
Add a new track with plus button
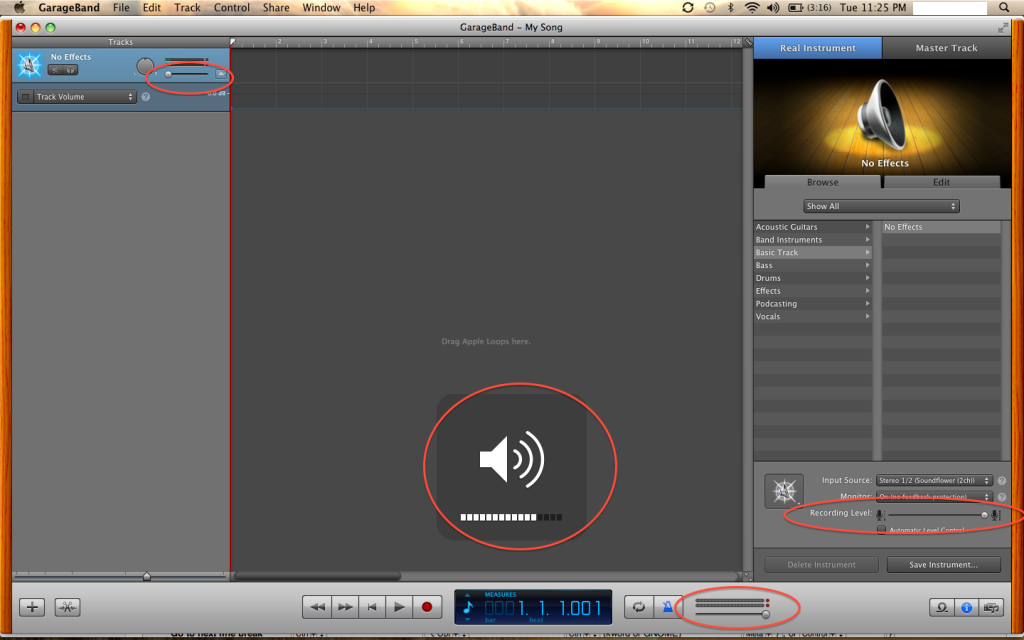(x=32, y=607)
